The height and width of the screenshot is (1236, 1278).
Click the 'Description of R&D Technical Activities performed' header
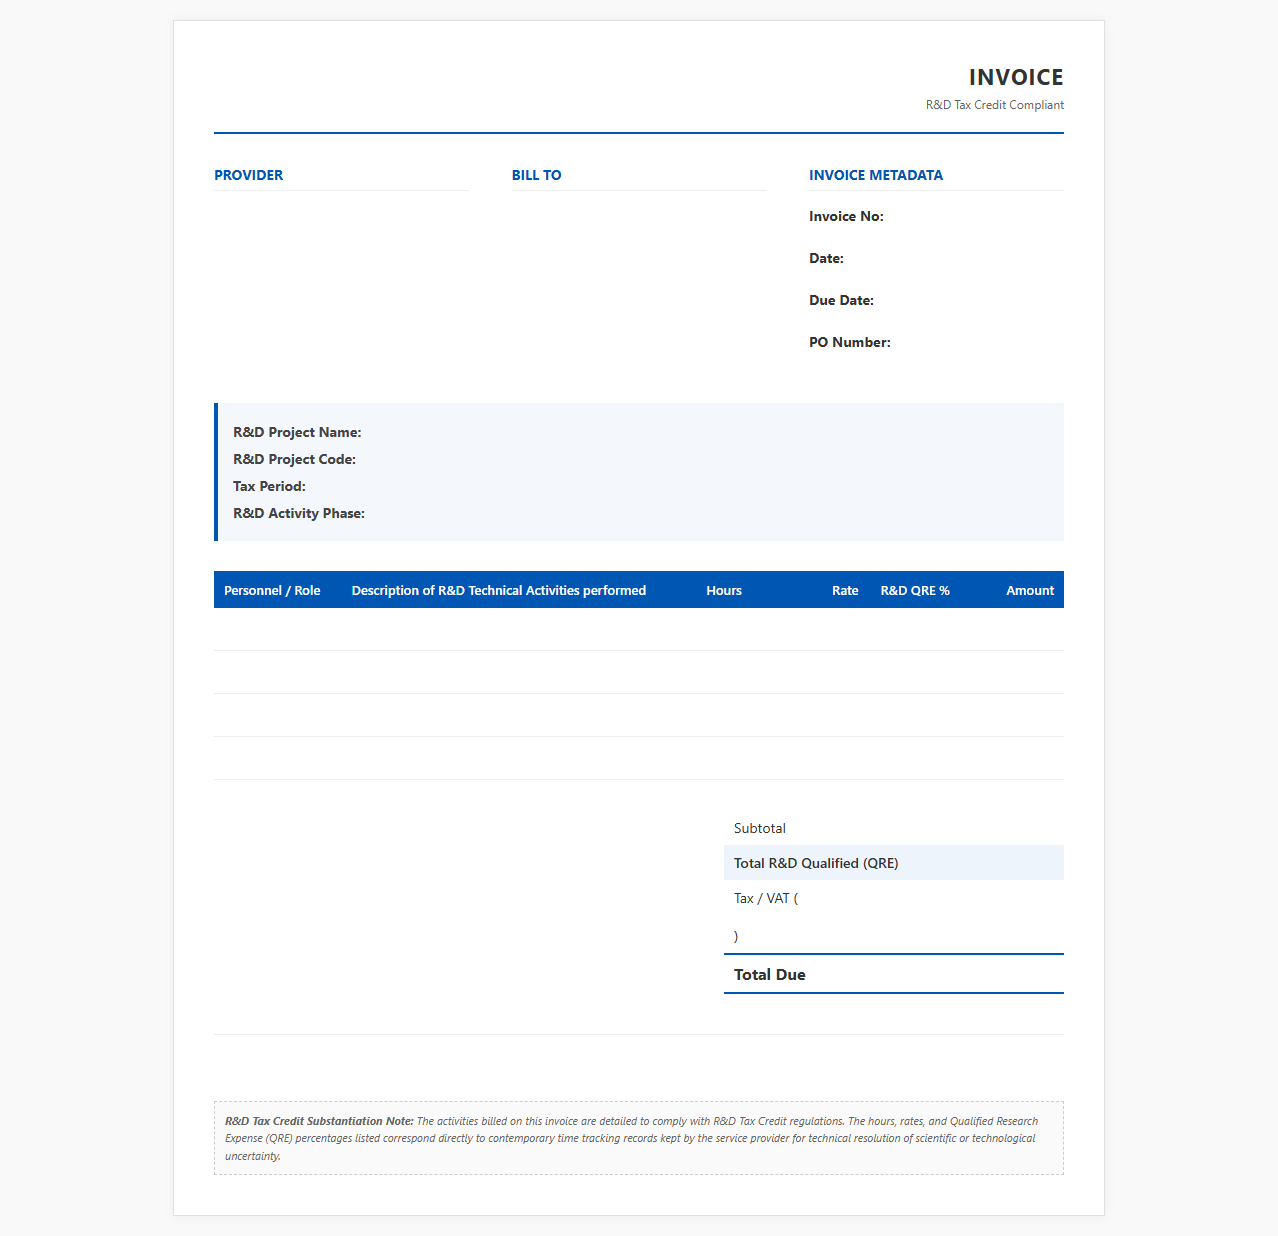click(x=499, y=590)
